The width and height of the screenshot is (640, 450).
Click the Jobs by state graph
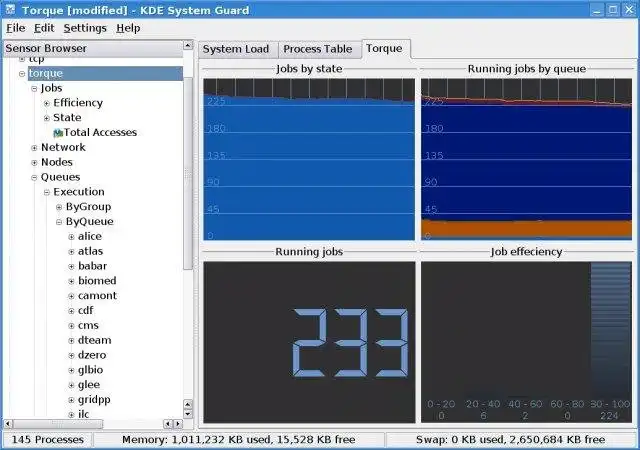(309, 159)
